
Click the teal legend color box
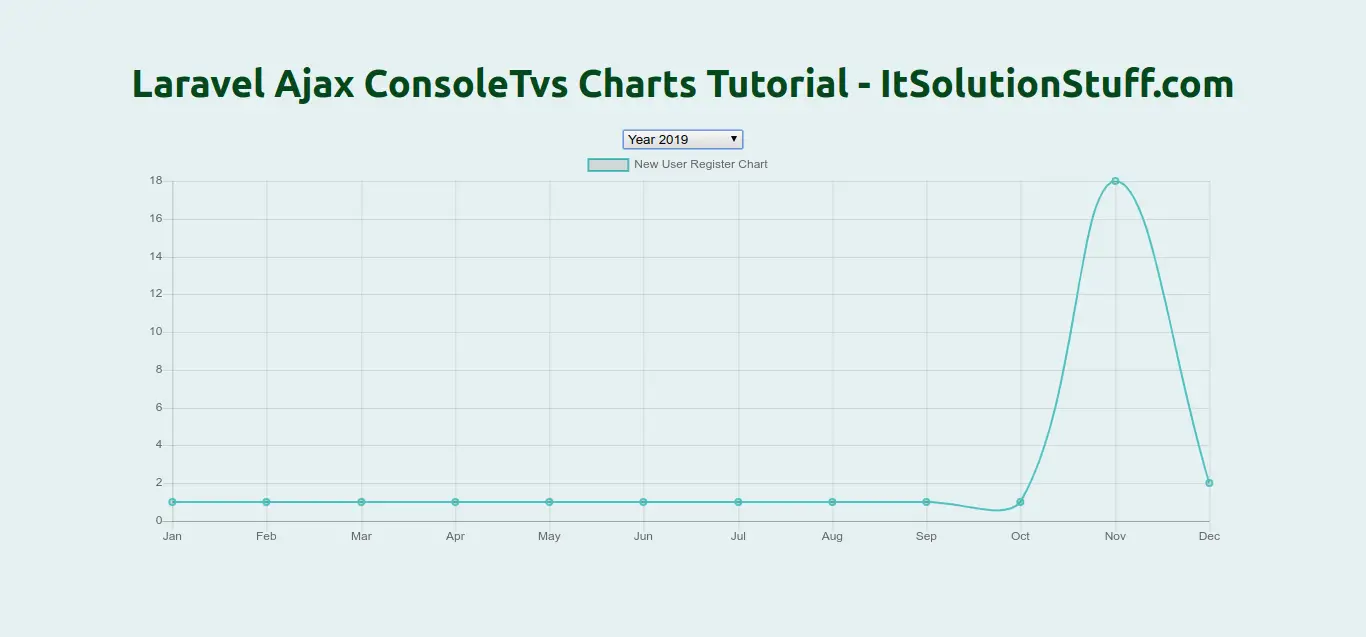608,165
